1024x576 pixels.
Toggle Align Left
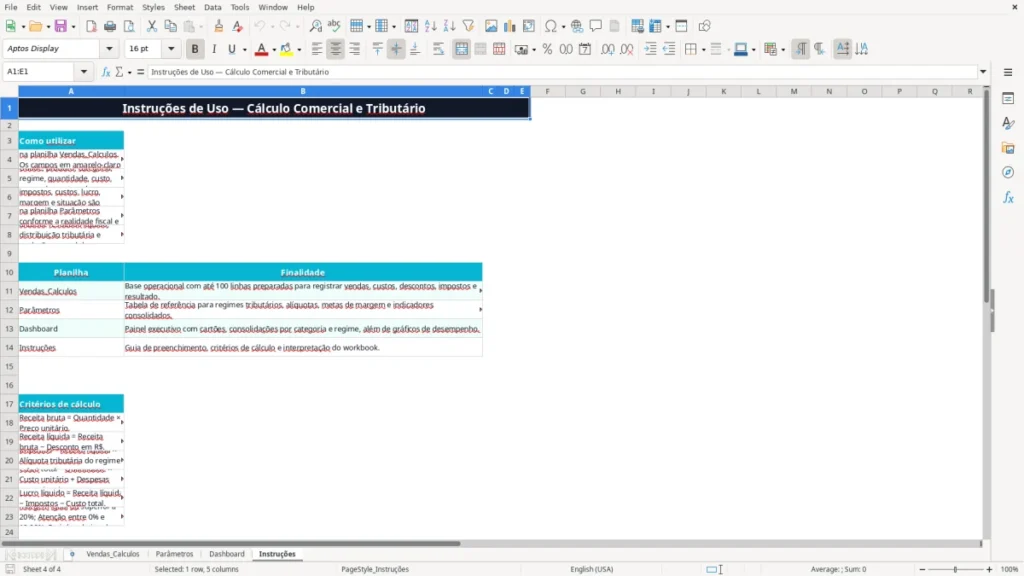[317, 49]
